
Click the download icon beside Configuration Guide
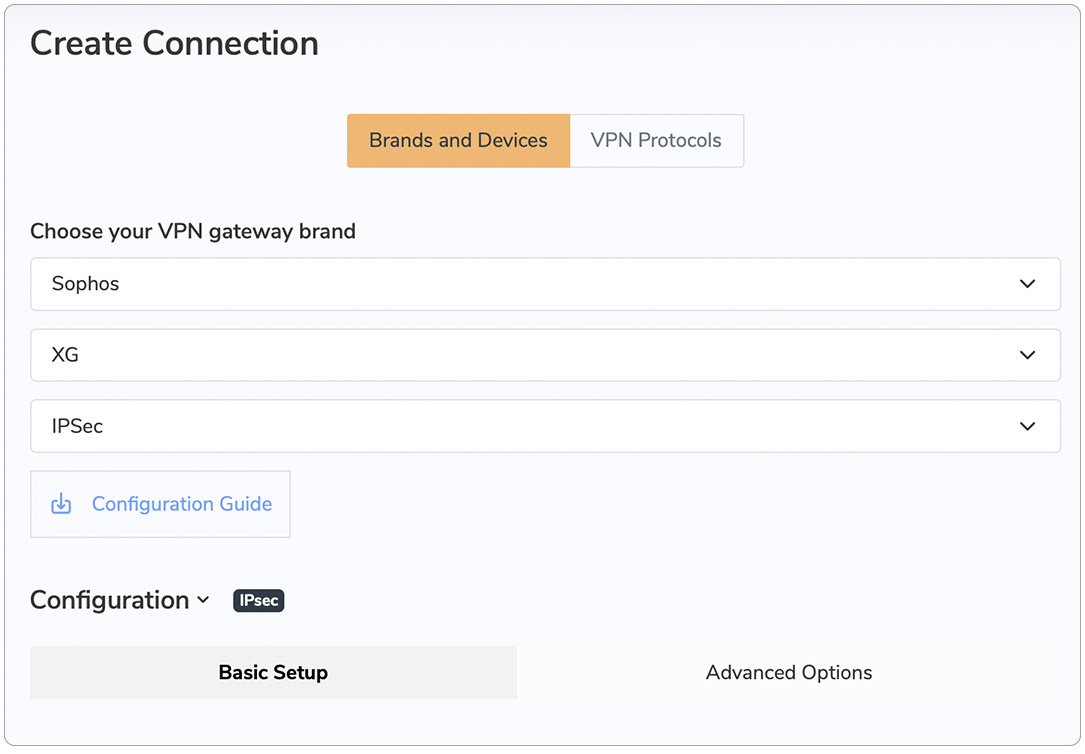pyautogui.click(x=61, y=504)
